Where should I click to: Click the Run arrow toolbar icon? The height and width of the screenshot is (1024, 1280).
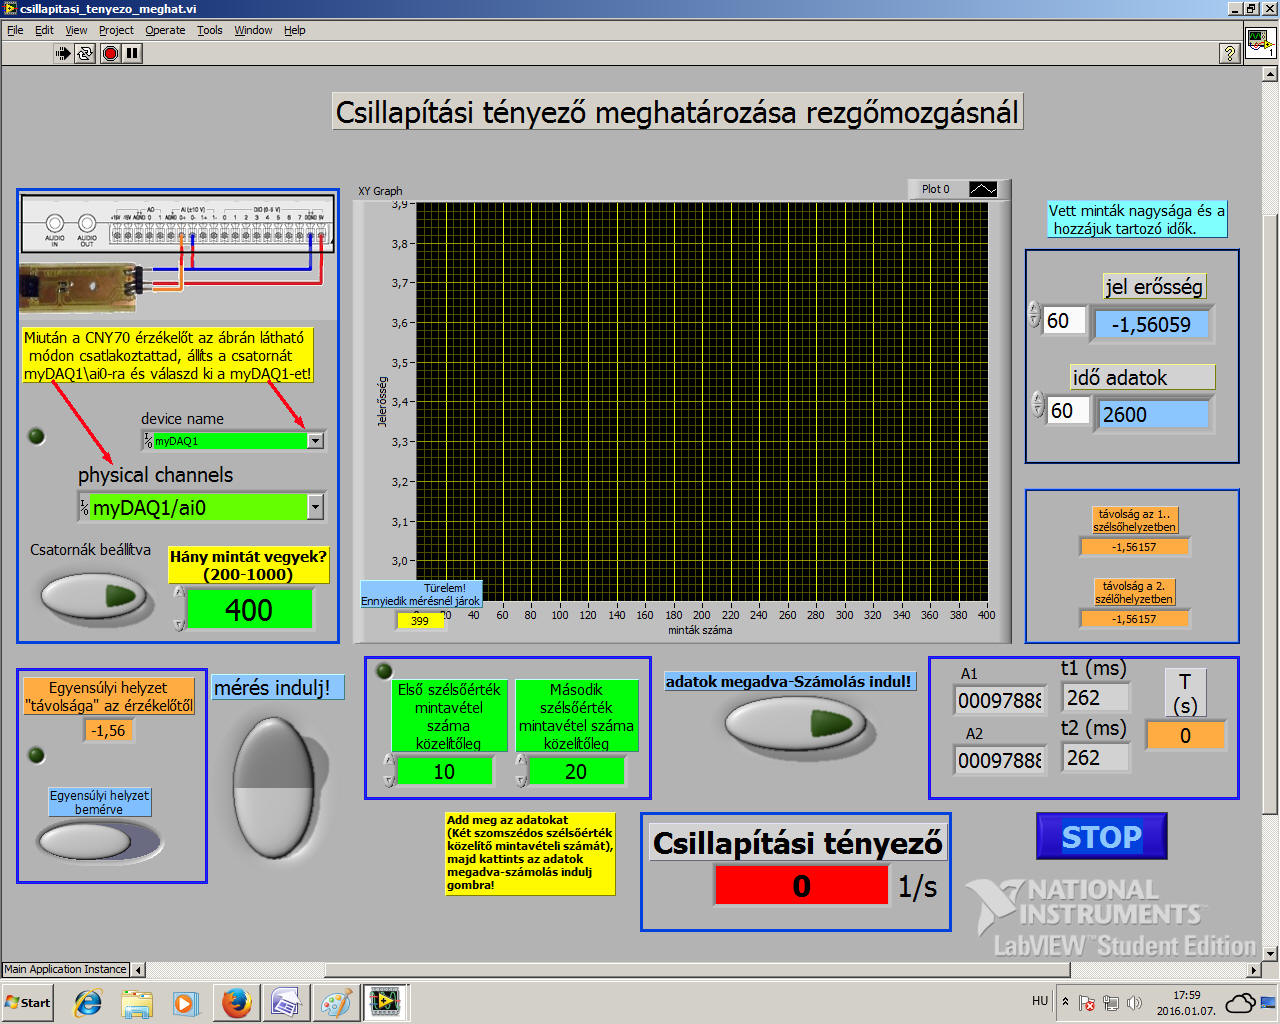(63, 53)
